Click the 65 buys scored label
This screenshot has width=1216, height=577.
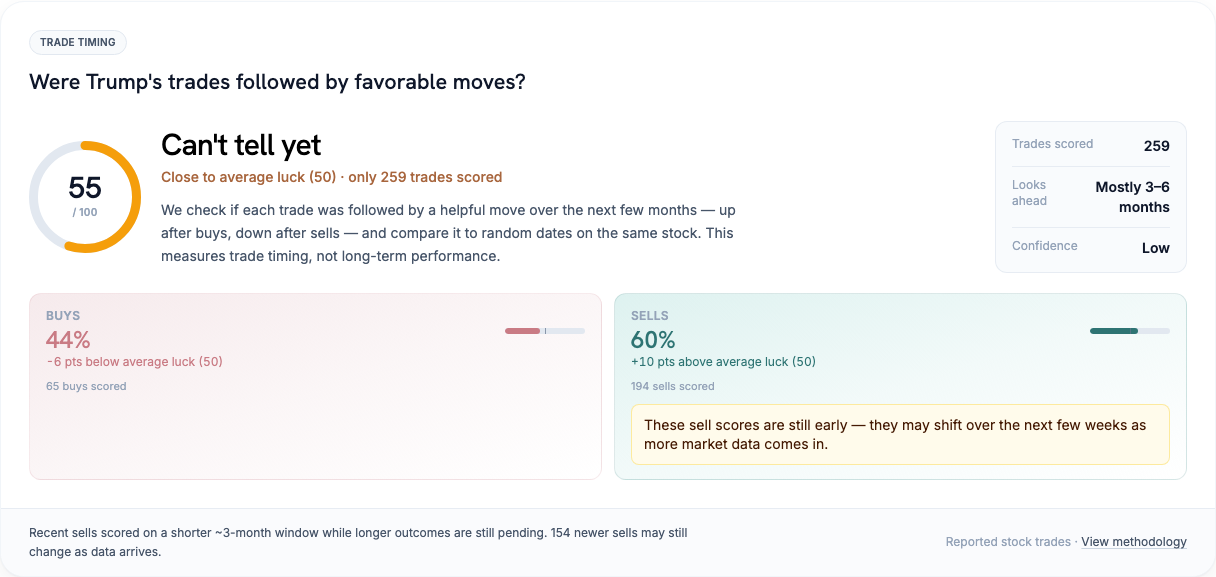(x=86, y=386)
